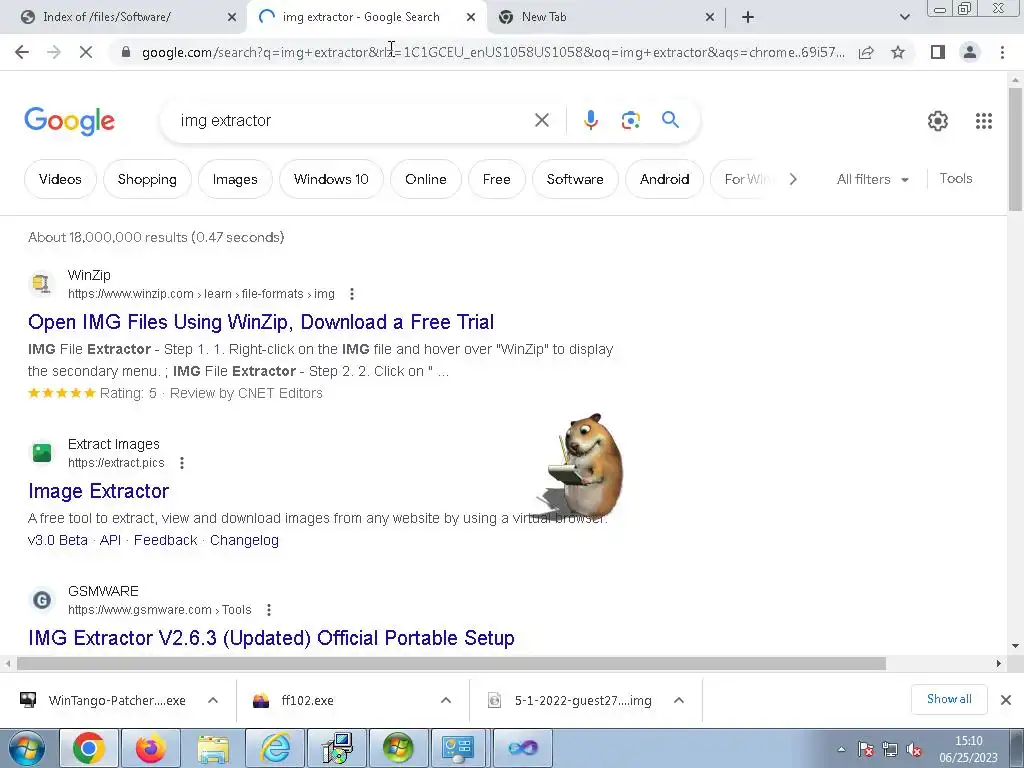Filter results by Videos
This screenshot has height=768, width=1024.
[x=60, y=179]
